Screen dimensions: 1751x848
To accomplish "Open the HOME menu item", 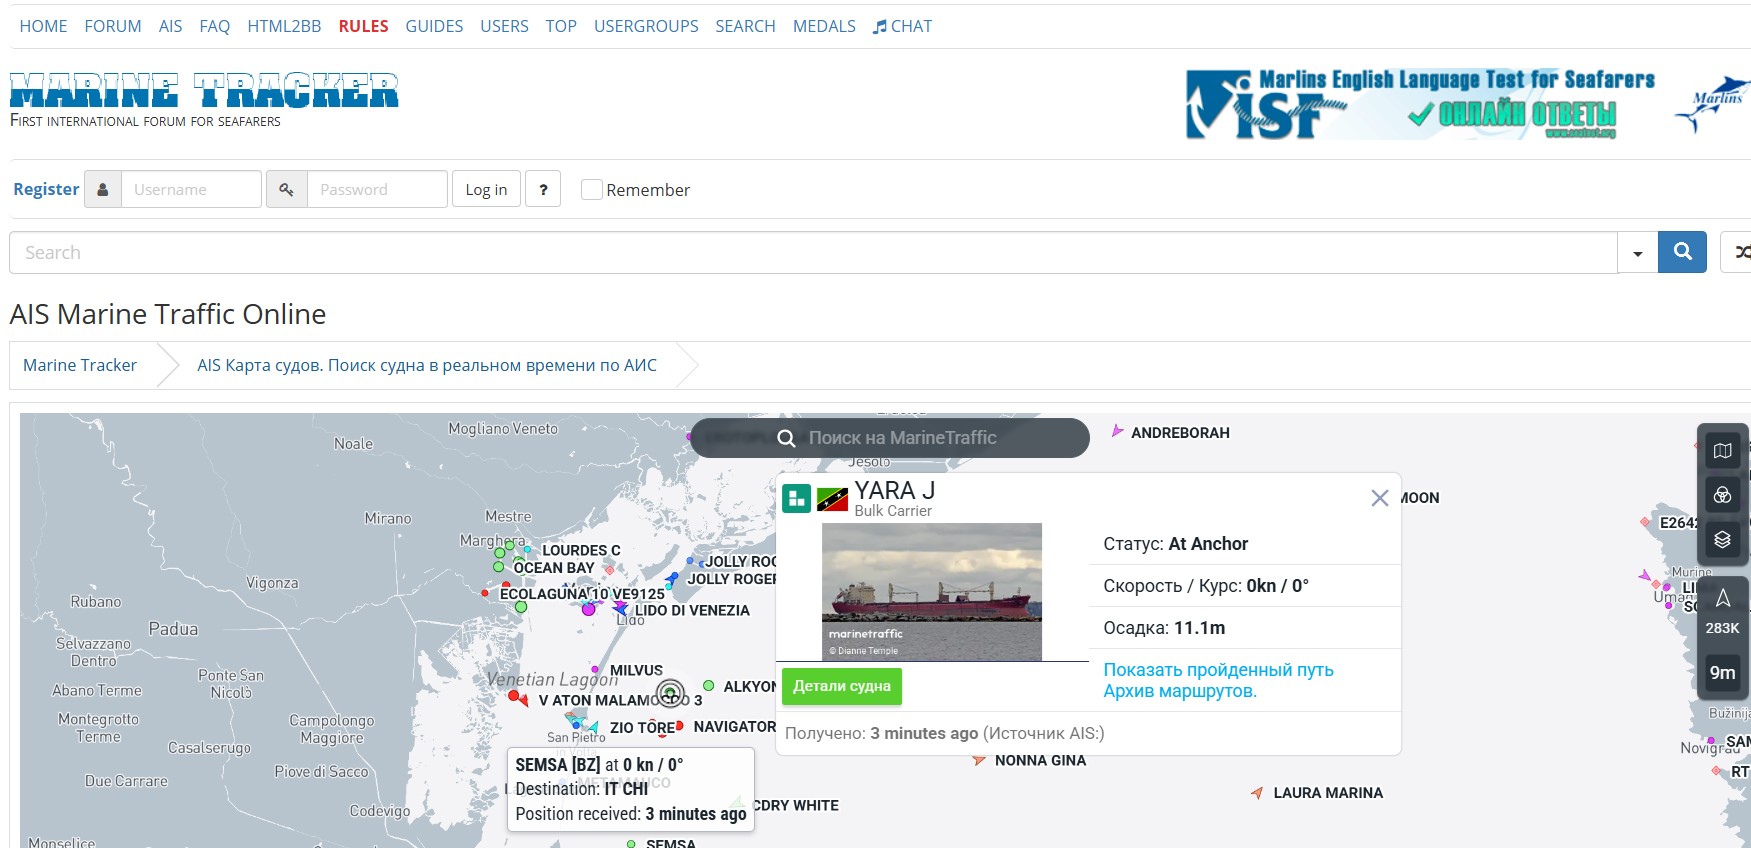I will tap(44, 26).
